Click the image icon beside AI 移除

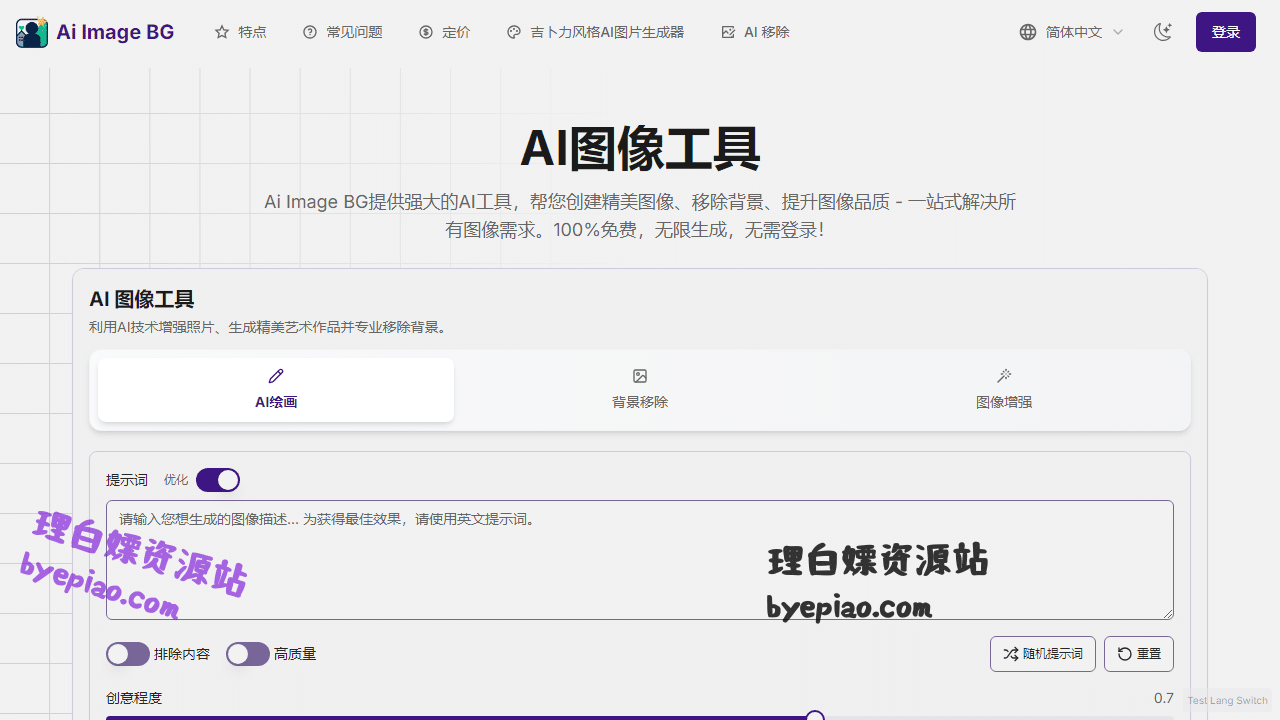728,32
